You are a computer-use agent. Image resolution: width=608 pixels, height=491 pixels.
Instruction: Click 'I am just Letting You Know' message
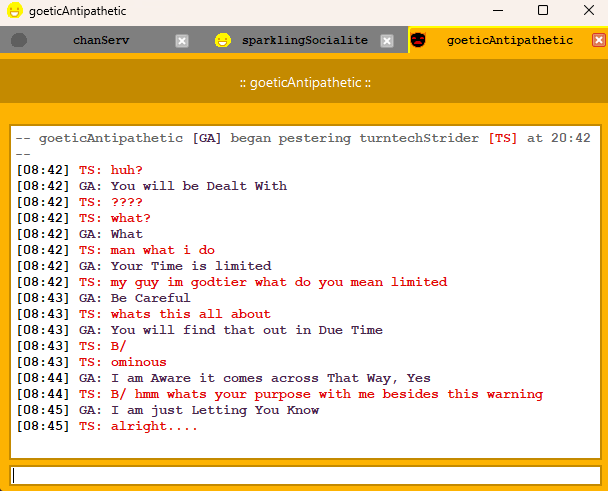coord(215,410)
